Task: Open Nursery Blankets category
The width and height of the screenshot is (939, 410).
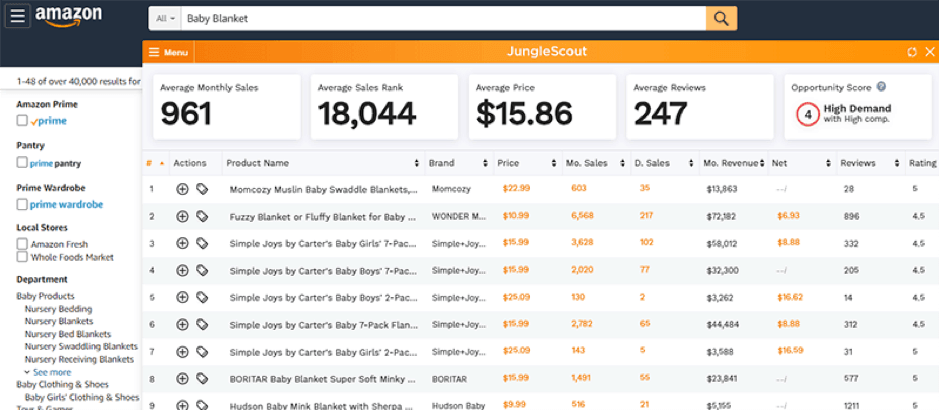Action: [59, 321]
